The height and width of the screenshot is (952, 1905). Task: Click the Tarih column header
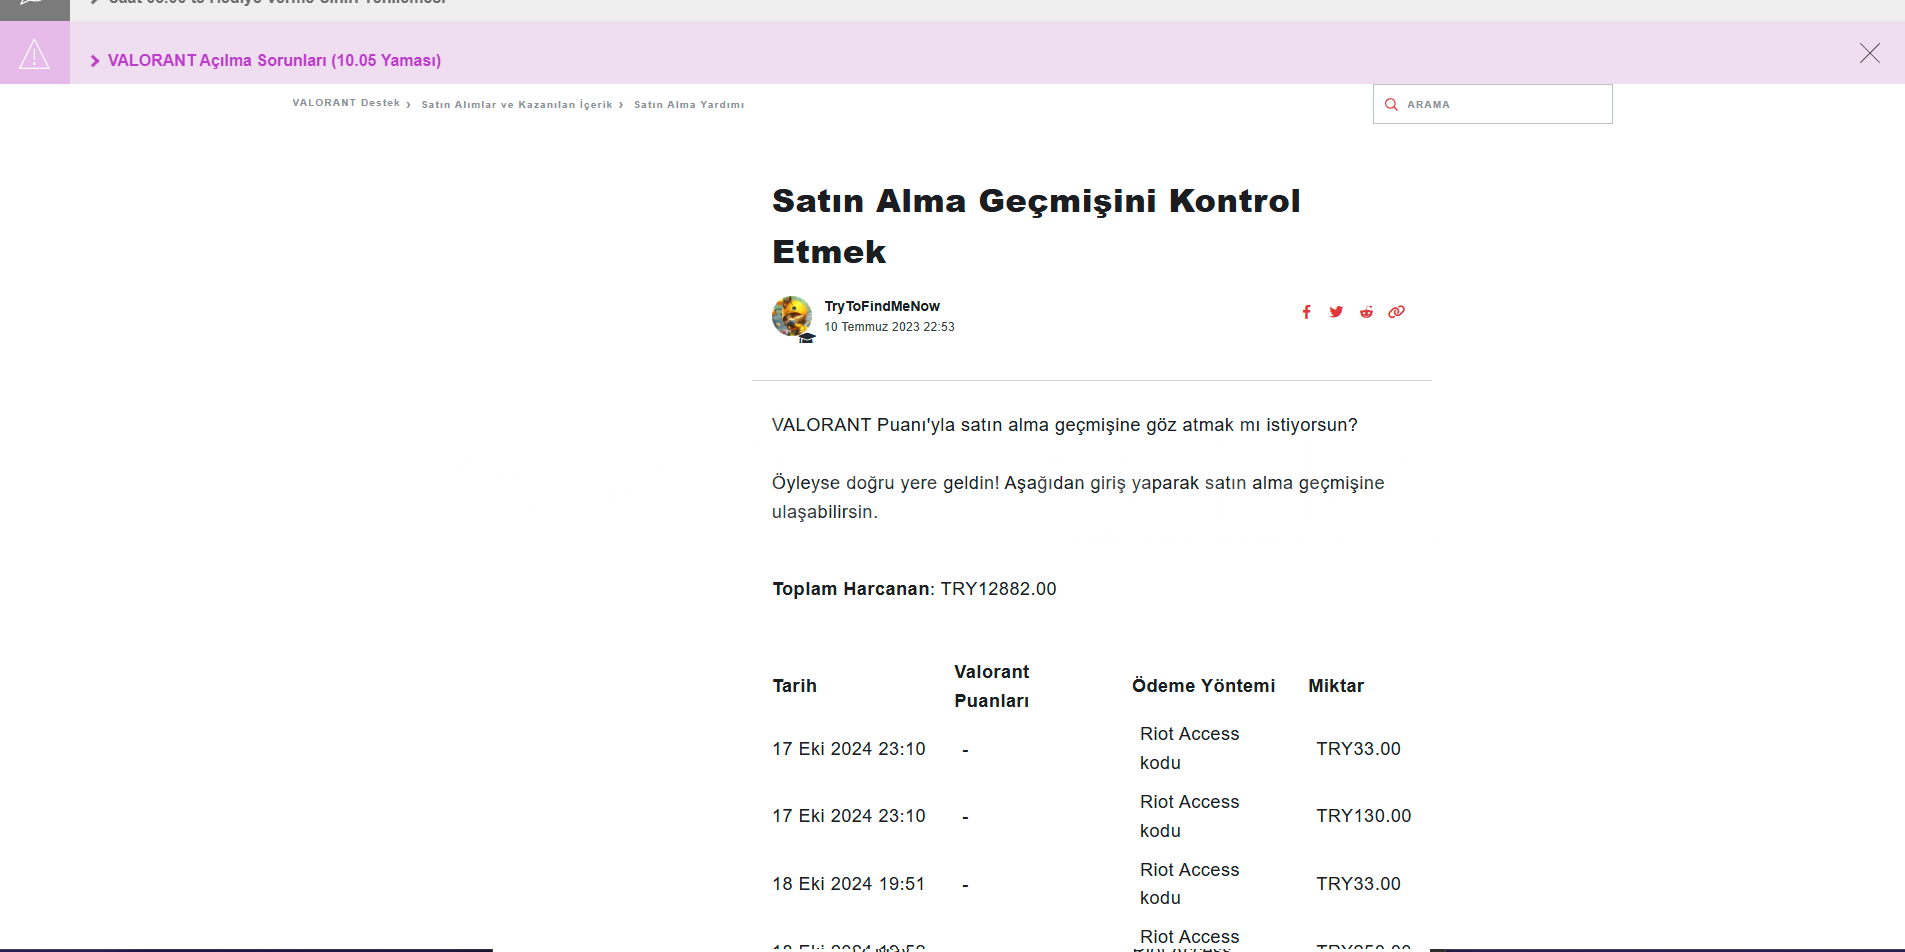[x=794, y=686]
